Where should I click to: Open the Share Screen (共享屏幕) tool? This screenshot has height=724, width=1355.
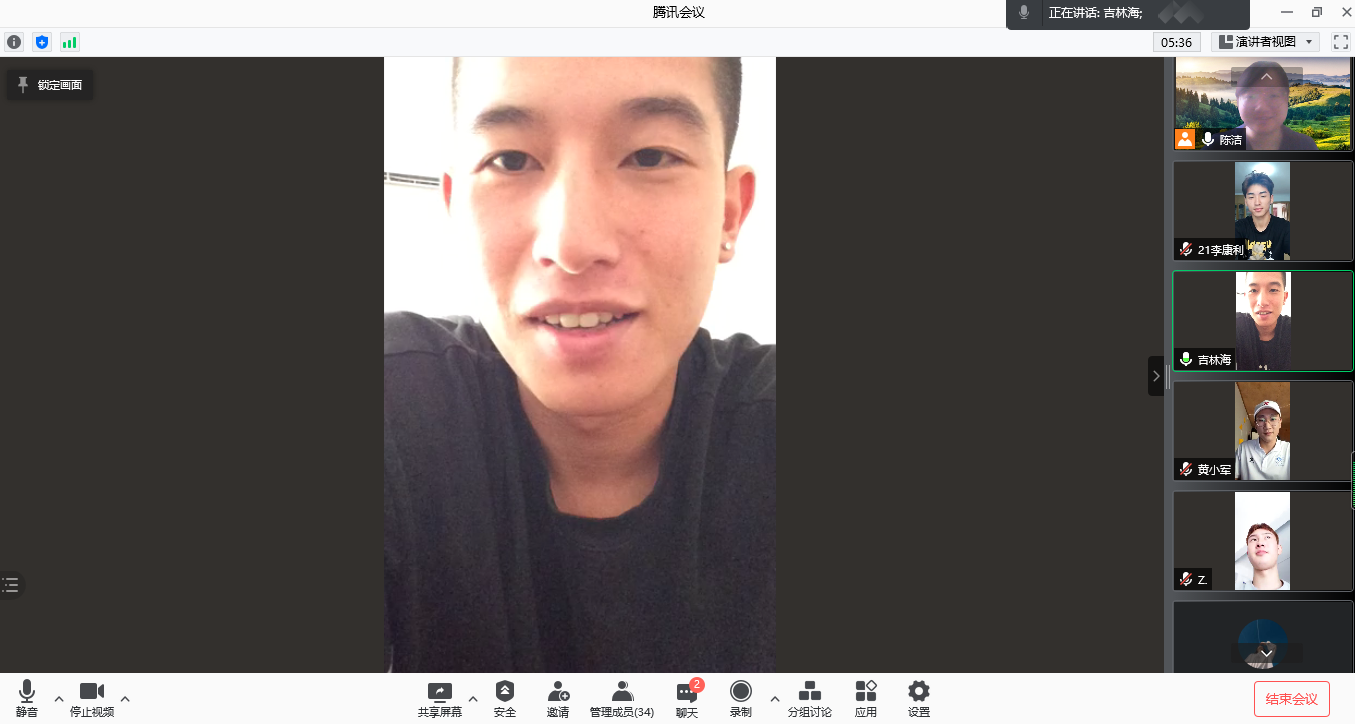point(439,699)
